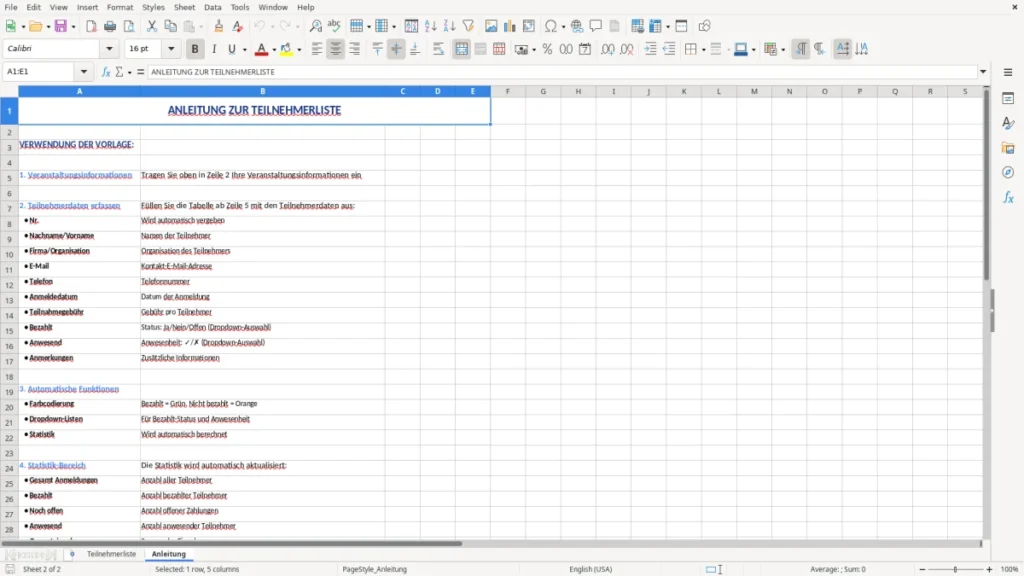The width and height of the screenshot is (1024, 576).
Task: Open Font Color dropdown arrow
Action: (x=274, y=50)
